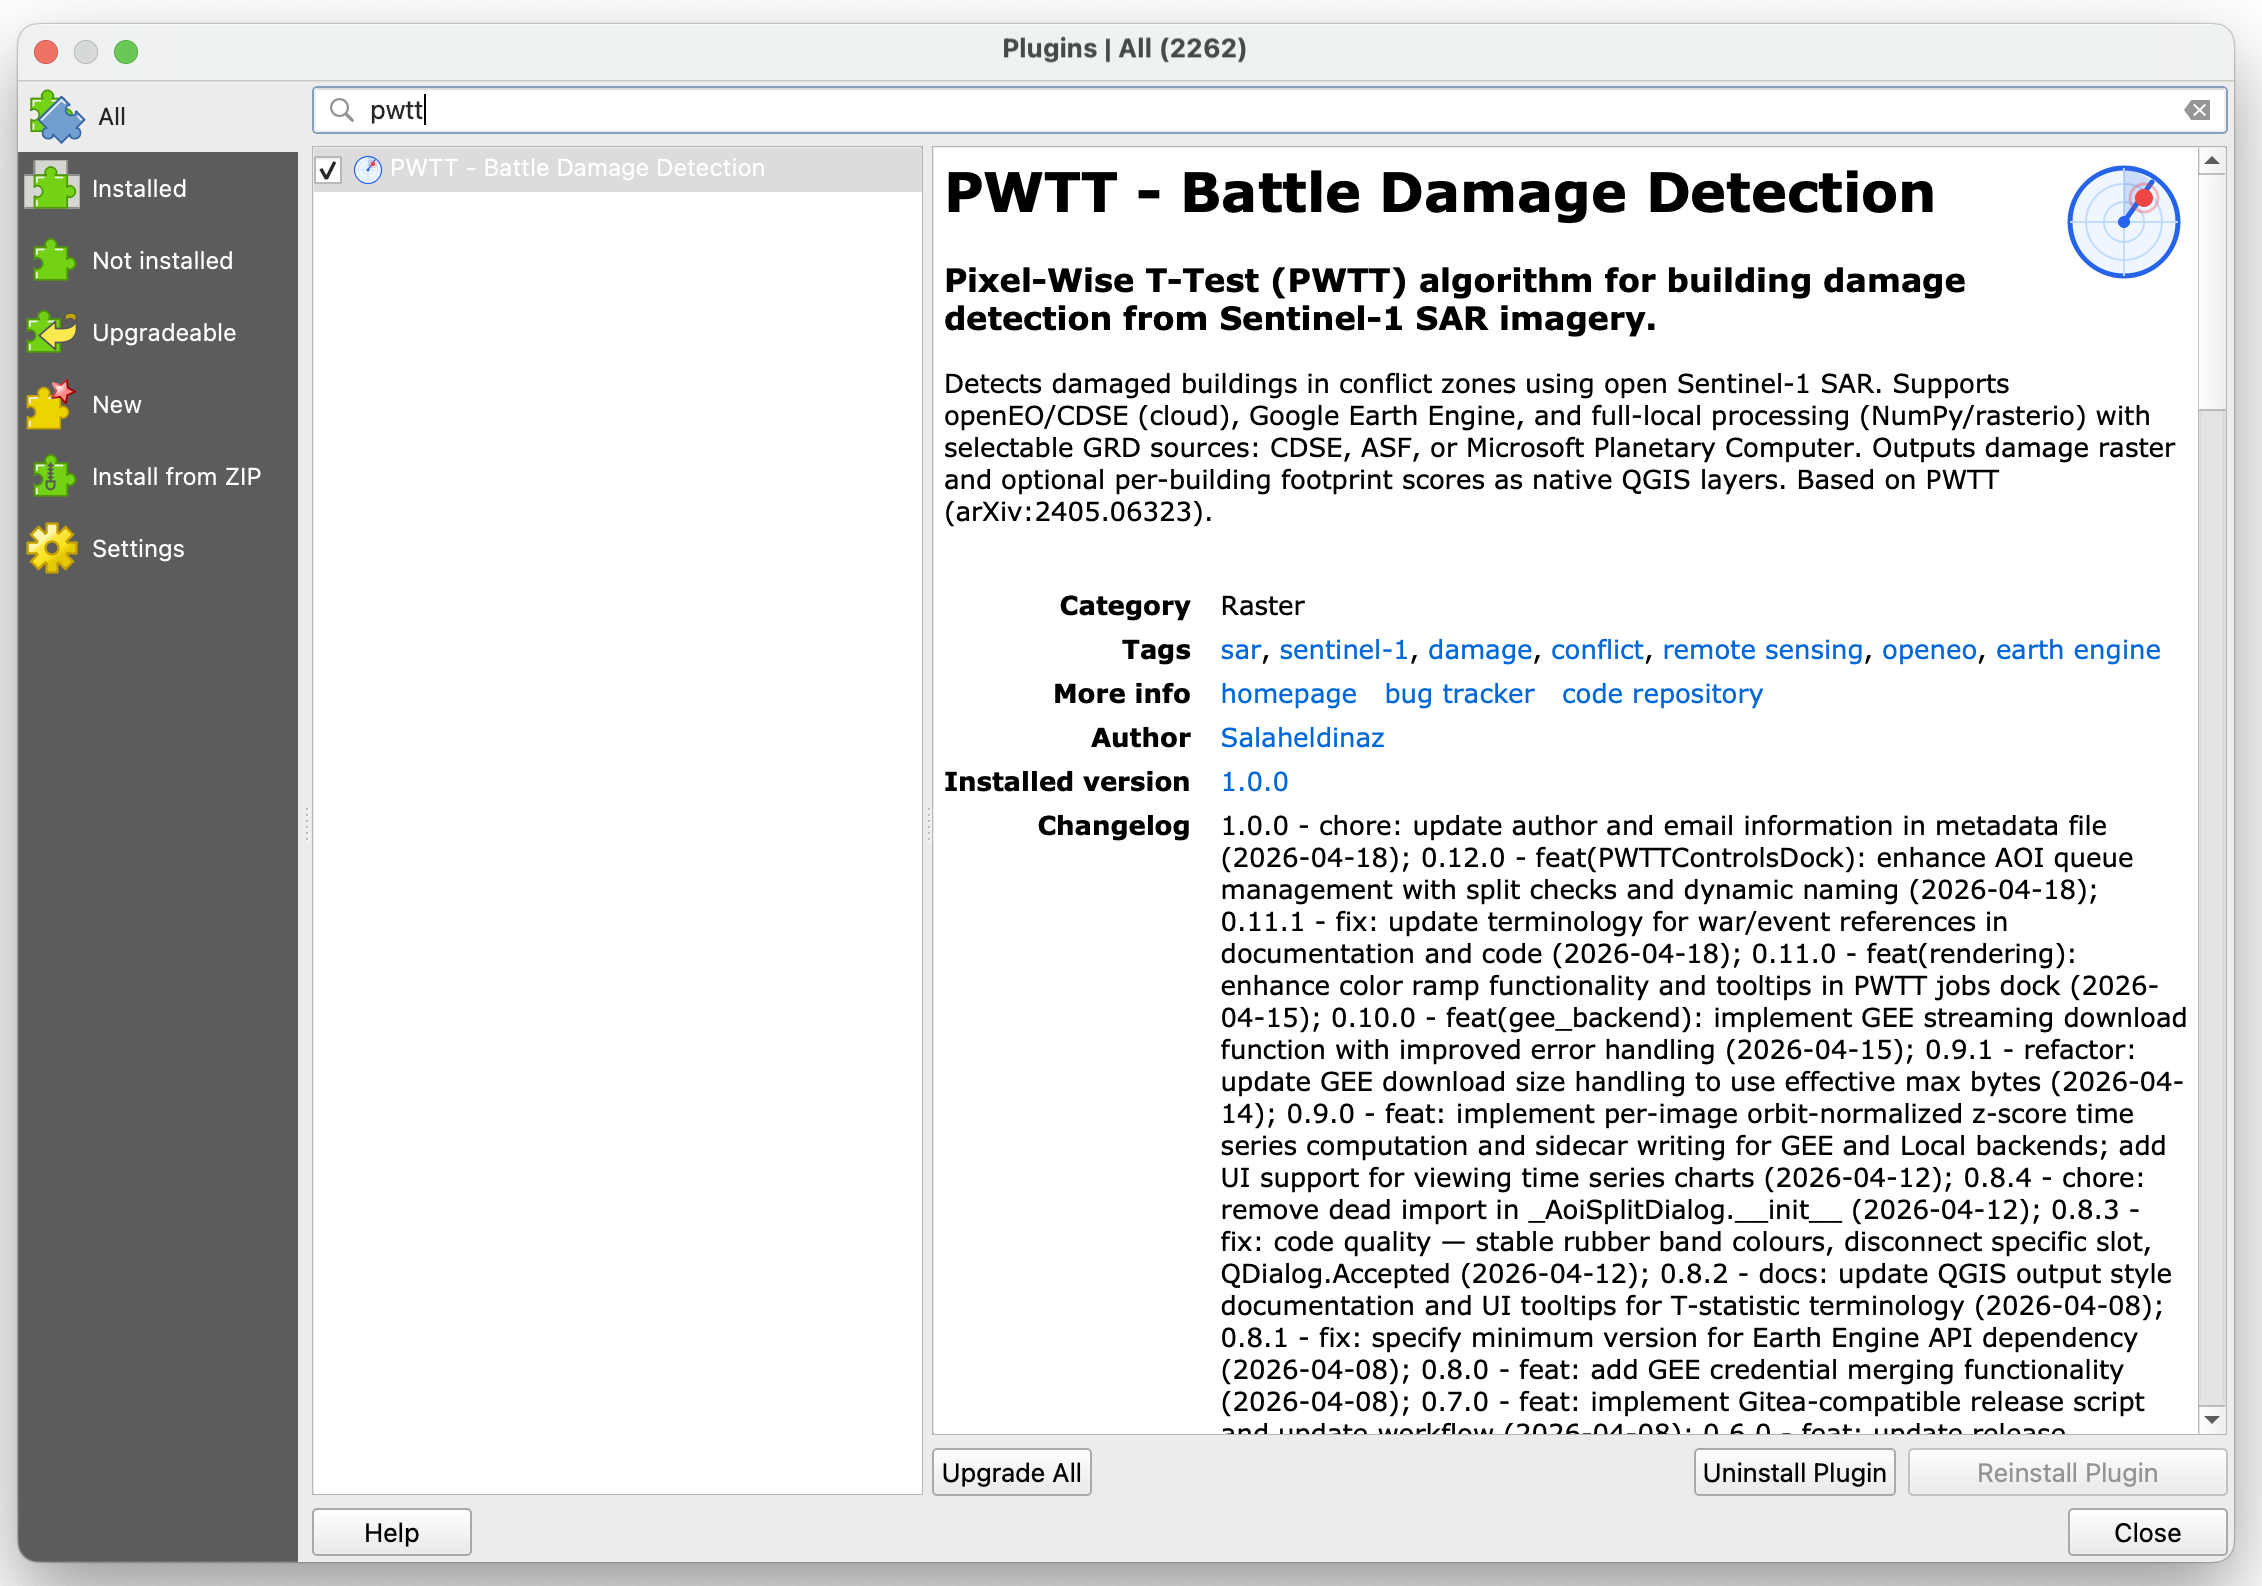Click the Upgradeable plugins arrow icon
2262x1586 pixels.
click(x=53, y=332)
